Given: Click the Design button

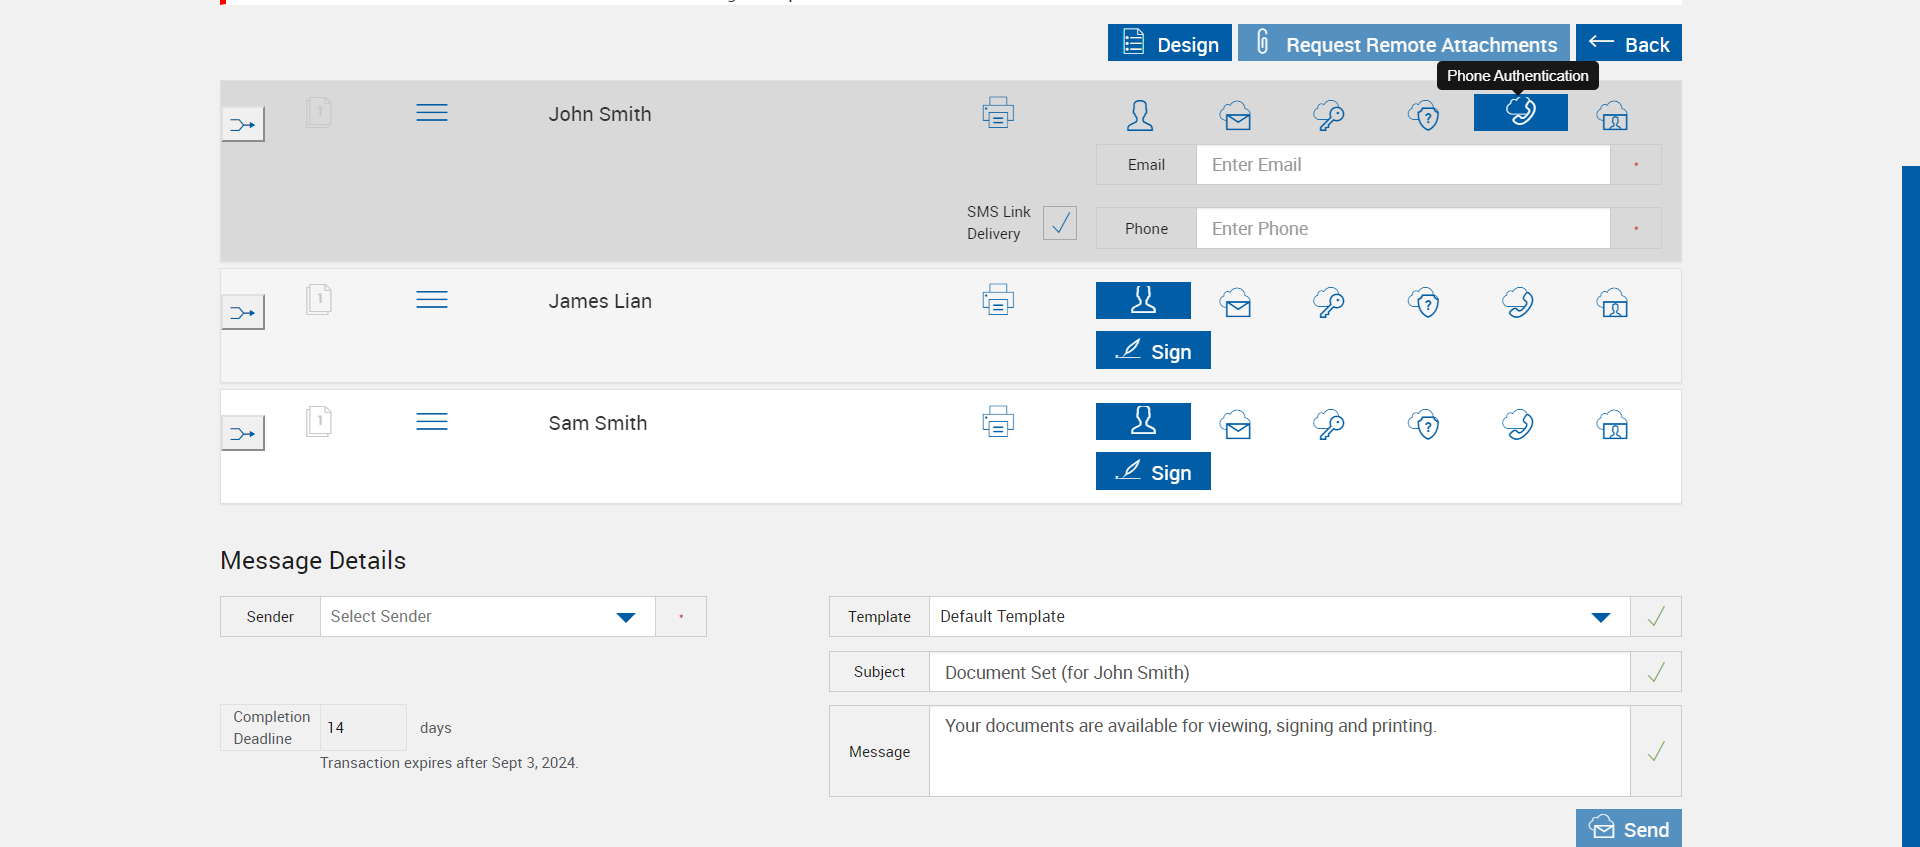Looking at the screenshot, I should pos(1169,44).
